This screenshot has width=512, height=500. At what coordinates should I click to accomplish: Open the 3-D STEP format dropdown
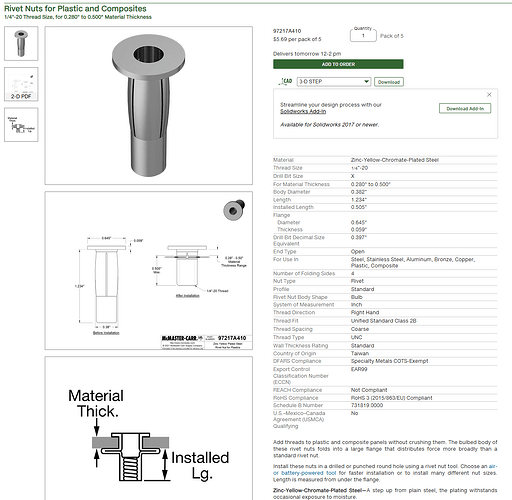coord(334,82)
